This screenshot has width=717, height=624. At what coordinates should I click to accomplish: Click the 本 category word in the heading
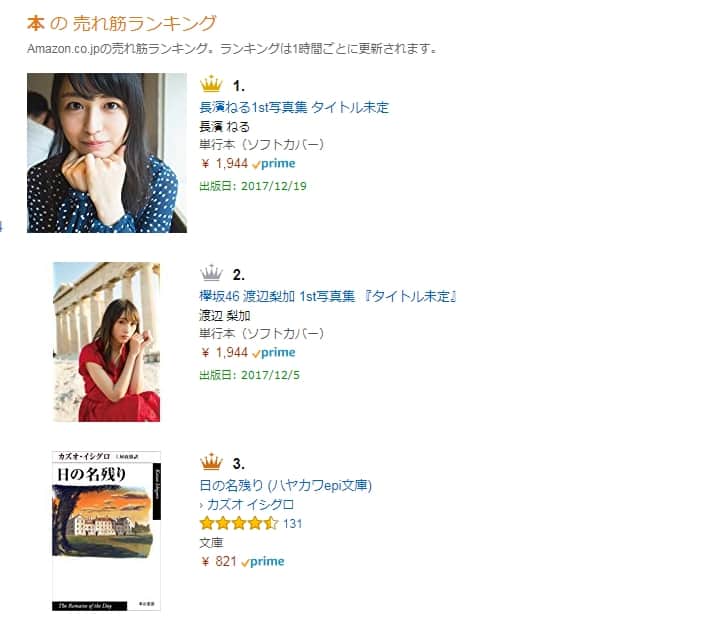point(36,23)
